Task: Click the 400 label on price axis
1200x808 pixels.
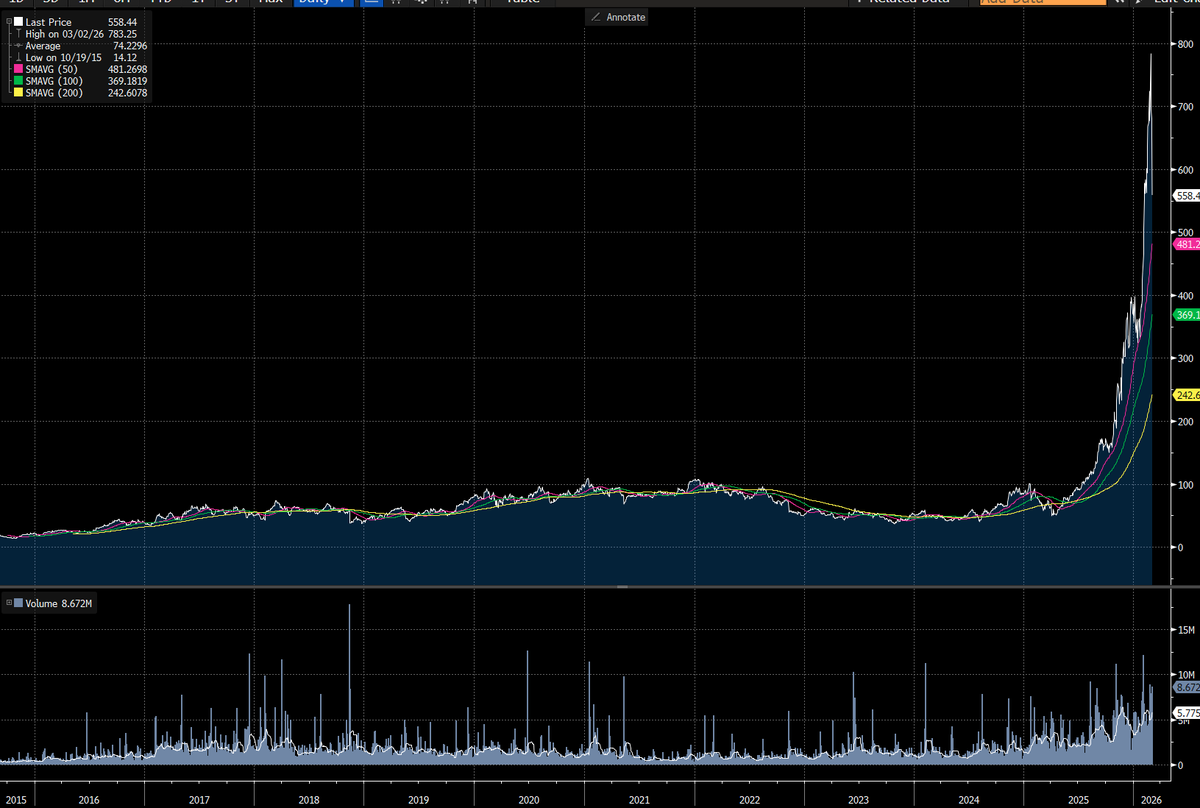Action: point(1187,296)
